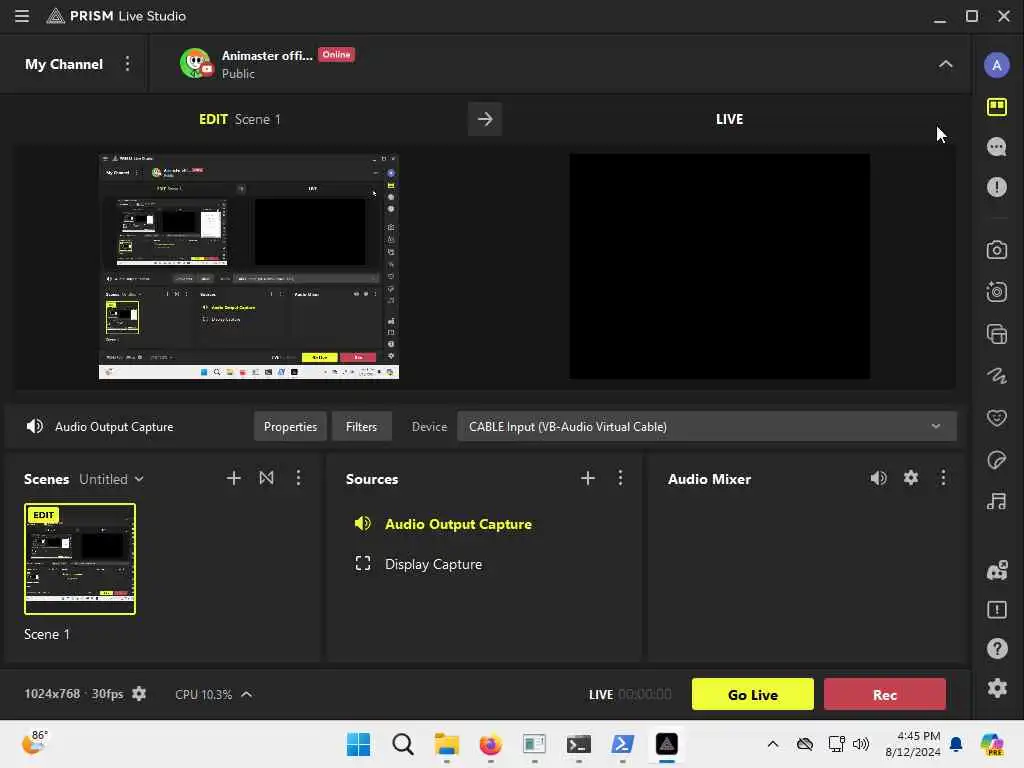1024x768 pixels.
Task: Open the music note background music icon
Action: pos(997,502)
